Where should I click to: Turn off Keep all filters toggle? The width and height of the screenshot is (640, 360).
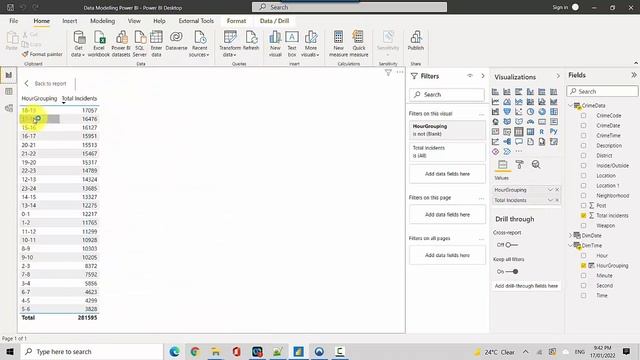512,271
